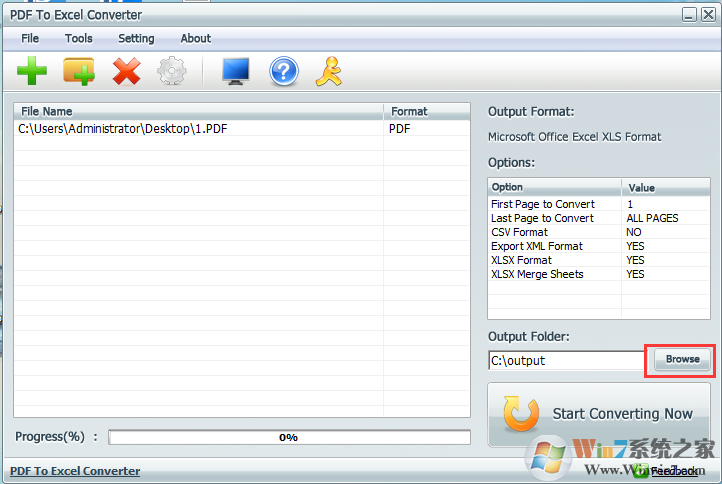Click the Format column header
Screen dimensions: 722x484
tap(427, 111)
